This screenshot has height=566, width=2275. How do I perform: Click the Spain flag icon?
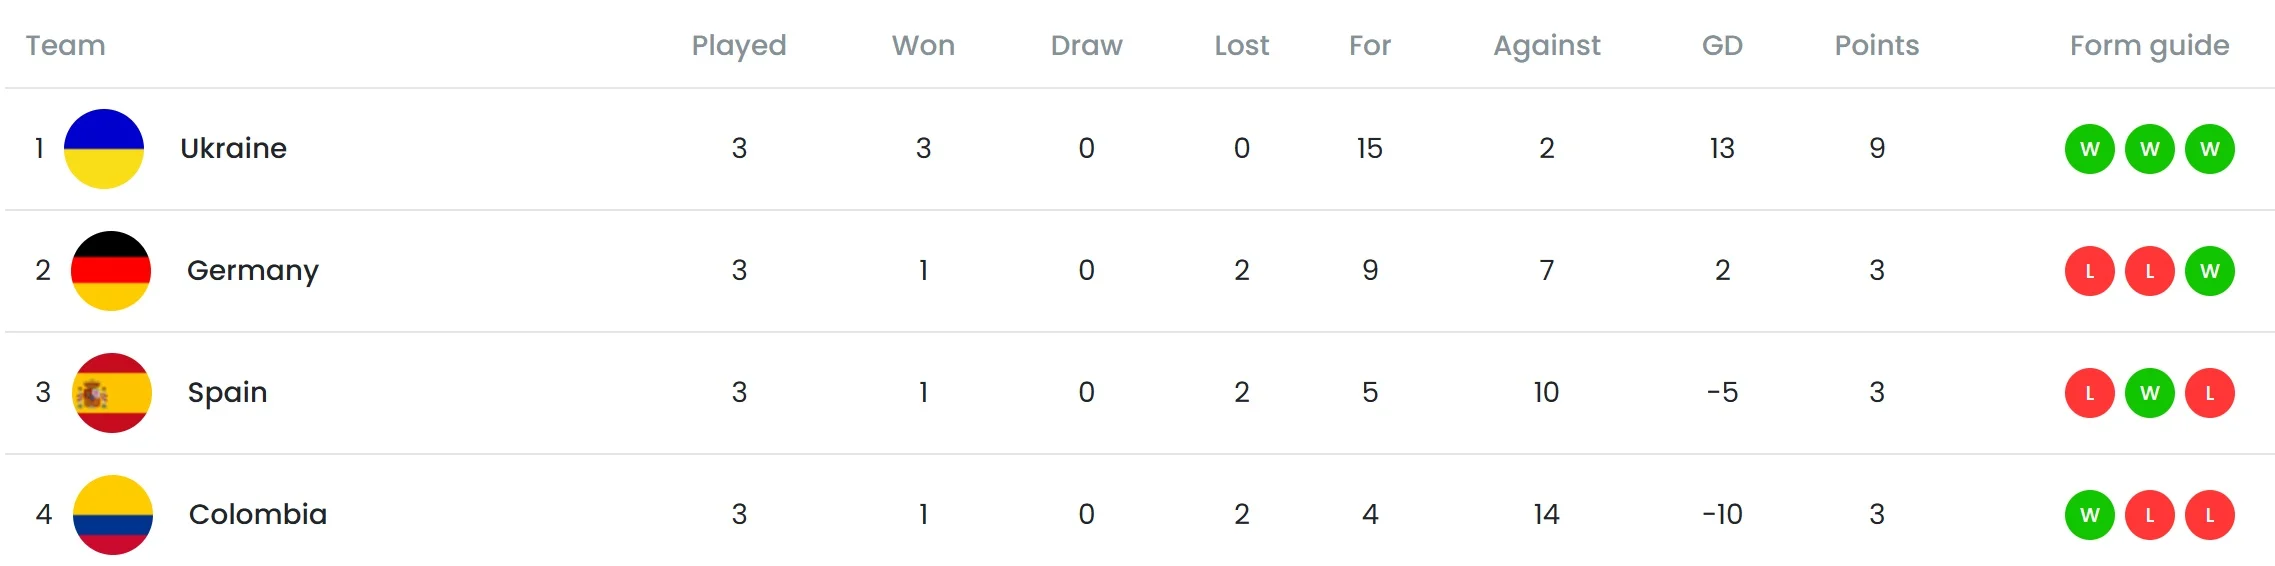tap(112, 393)
